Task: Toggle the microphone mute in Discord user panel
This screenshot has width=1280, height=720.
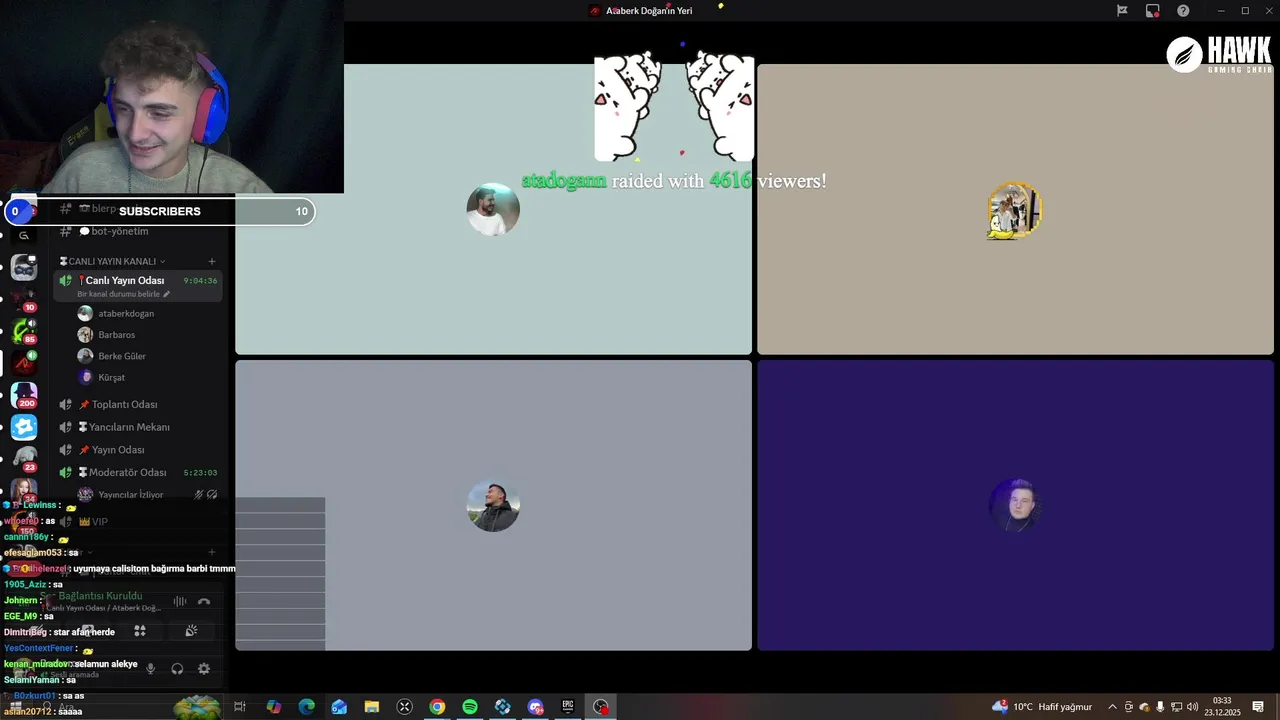Action: (x=151, y=669)
